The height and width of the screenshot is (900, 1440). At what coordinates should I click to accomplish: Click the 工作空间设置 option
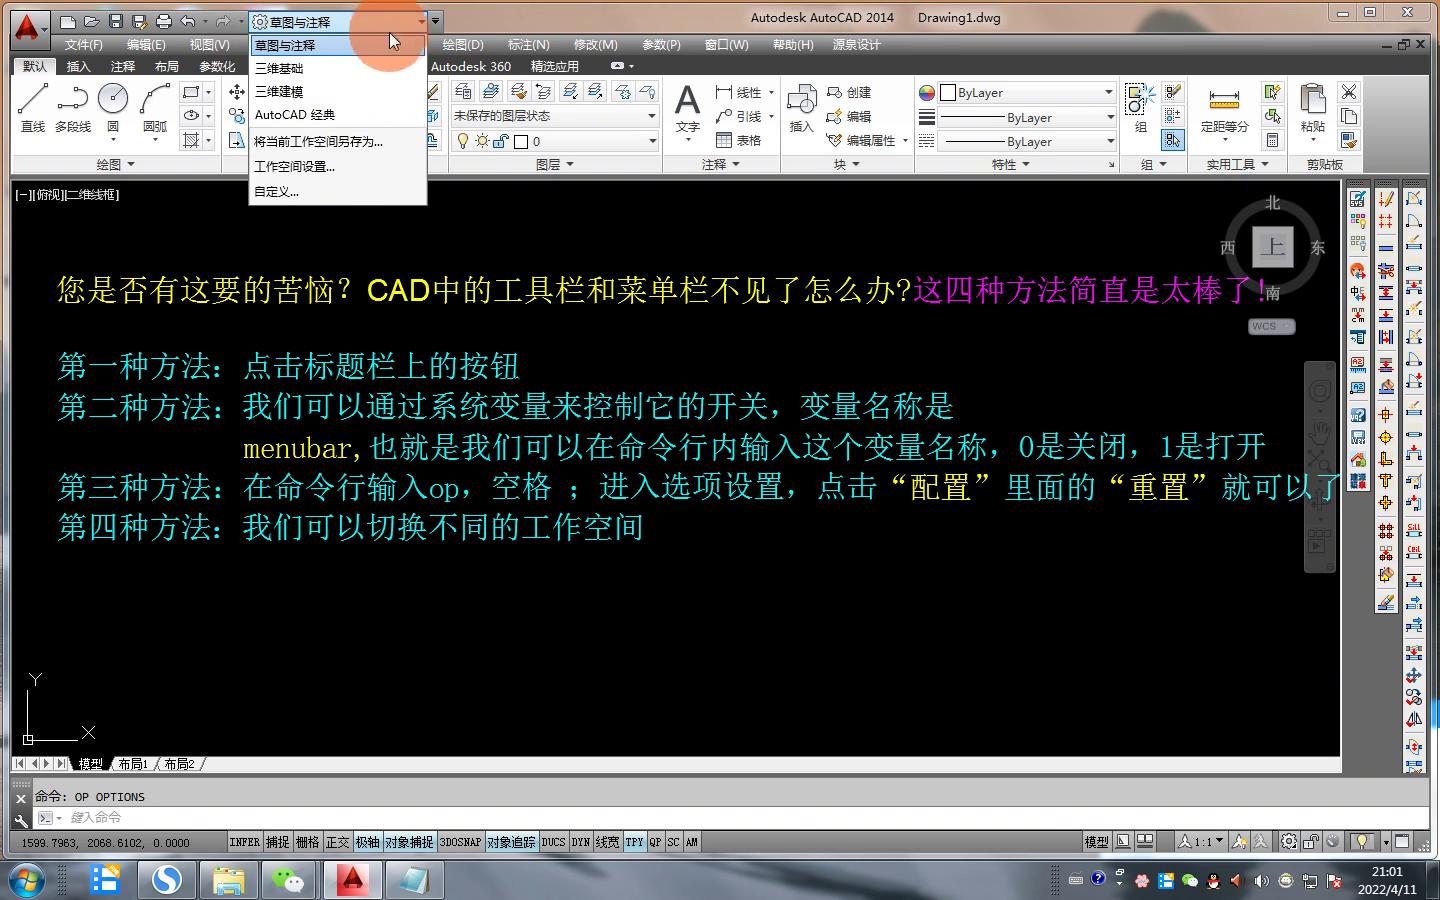click(x=294, y=166)
